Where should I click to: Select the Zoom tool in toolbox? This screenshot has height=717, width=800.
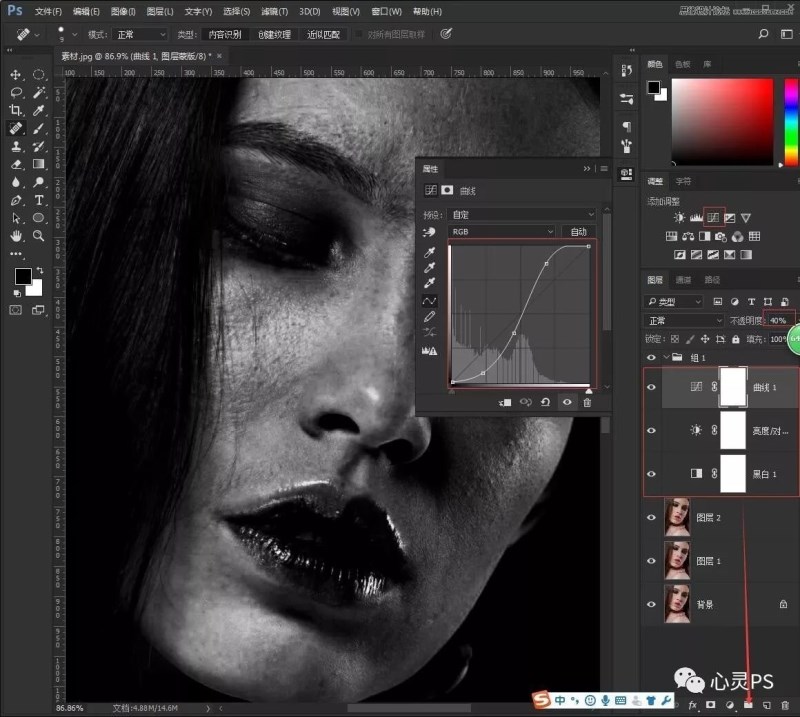point(38,236)
